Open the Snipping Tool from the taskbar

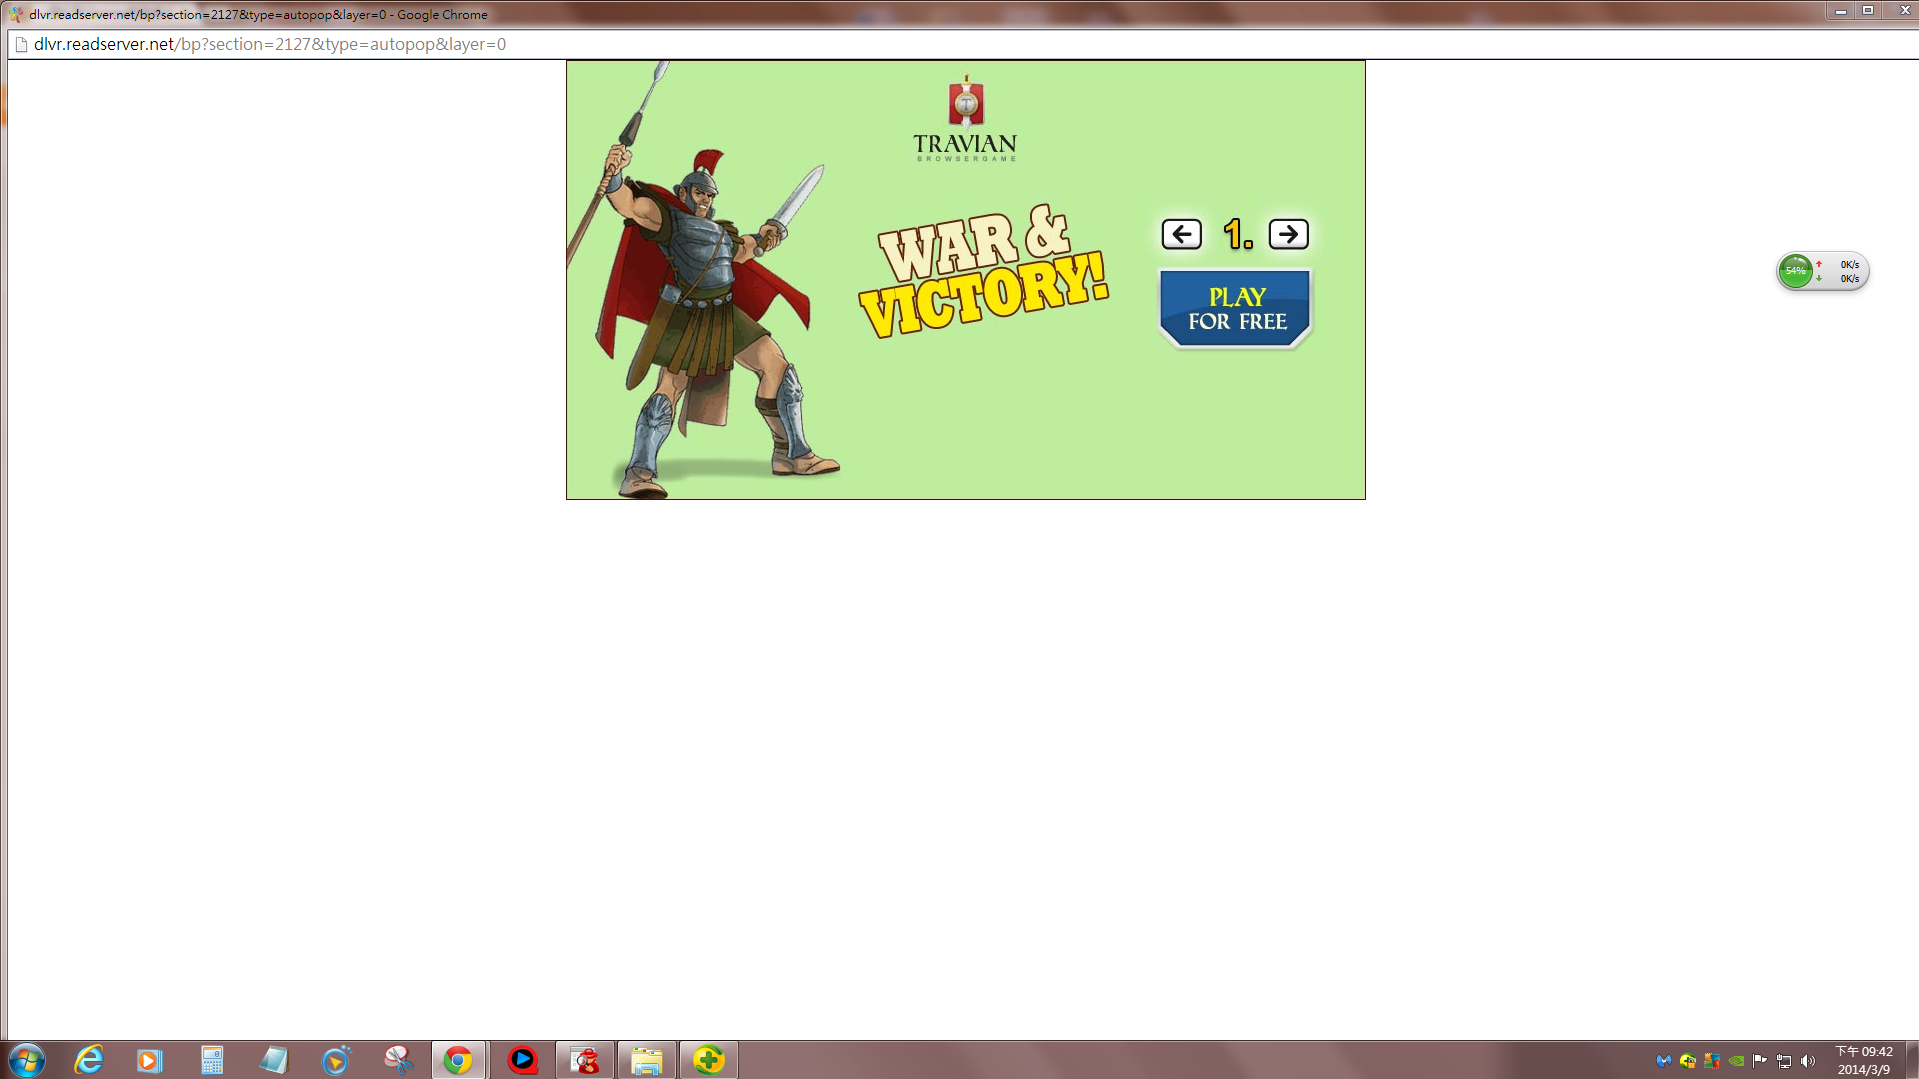[398, 1060]
